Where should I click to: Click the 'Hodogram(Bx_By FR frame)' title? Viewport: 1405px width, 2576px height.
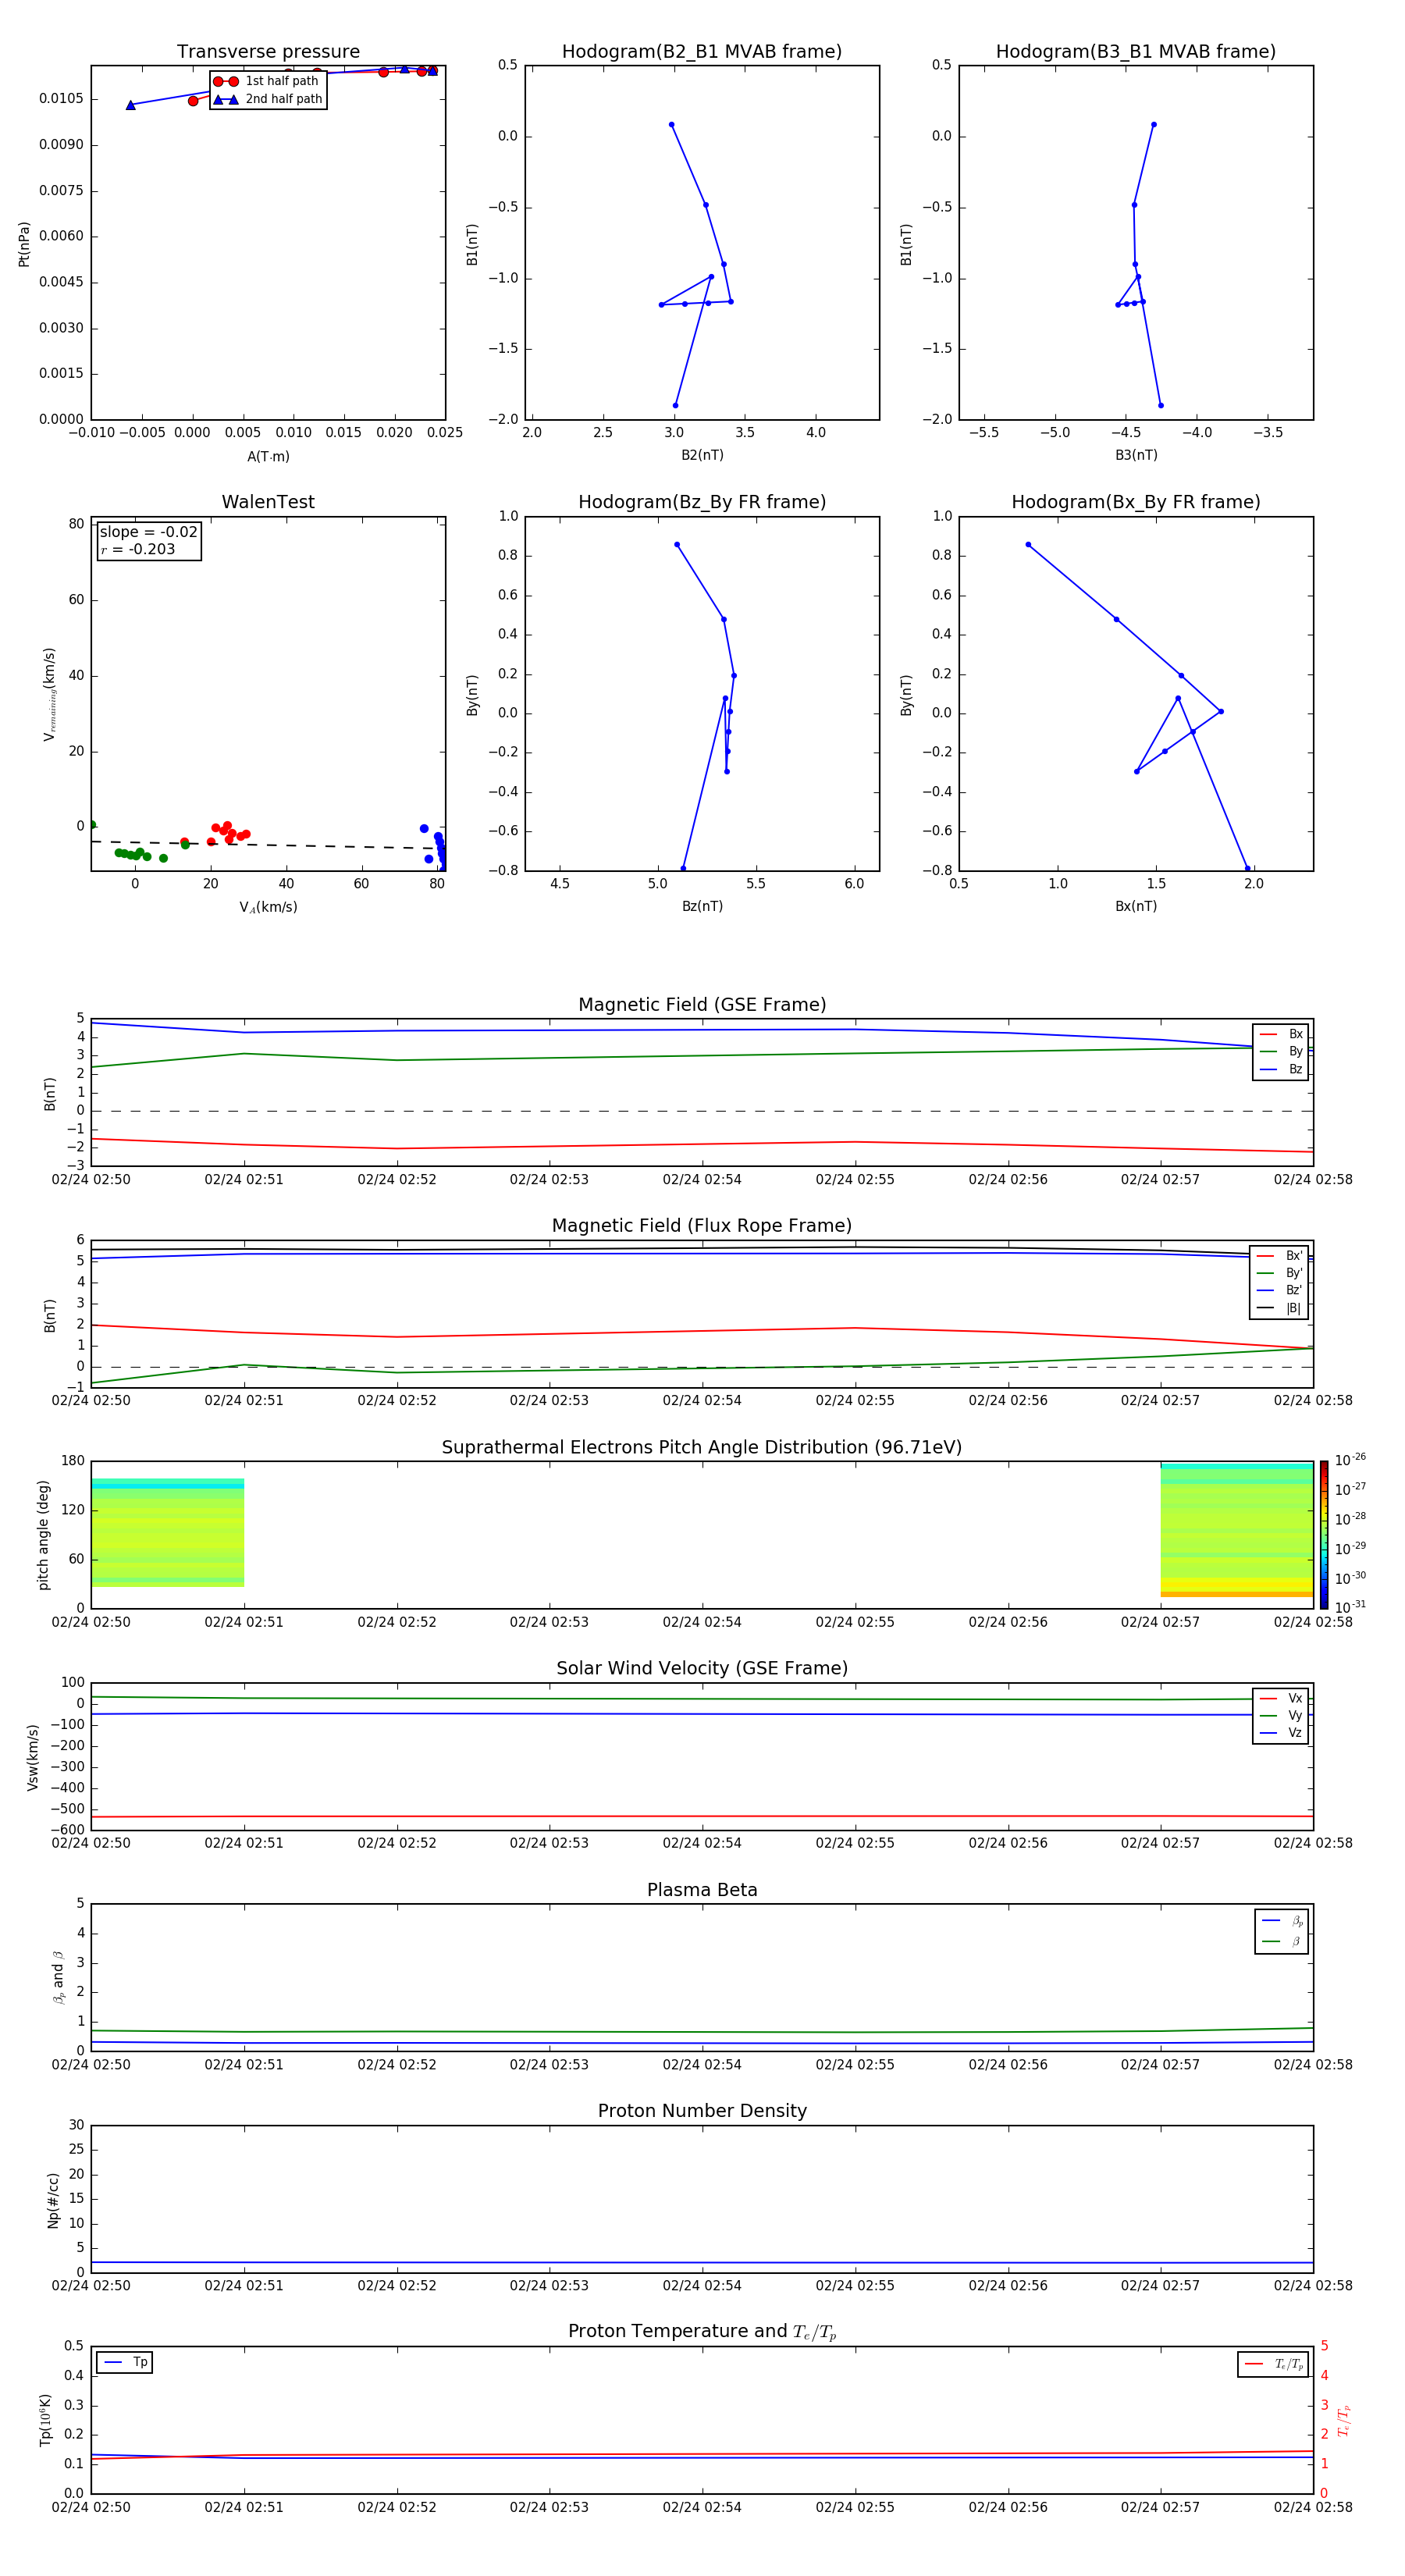click(x=1136, y=502)
